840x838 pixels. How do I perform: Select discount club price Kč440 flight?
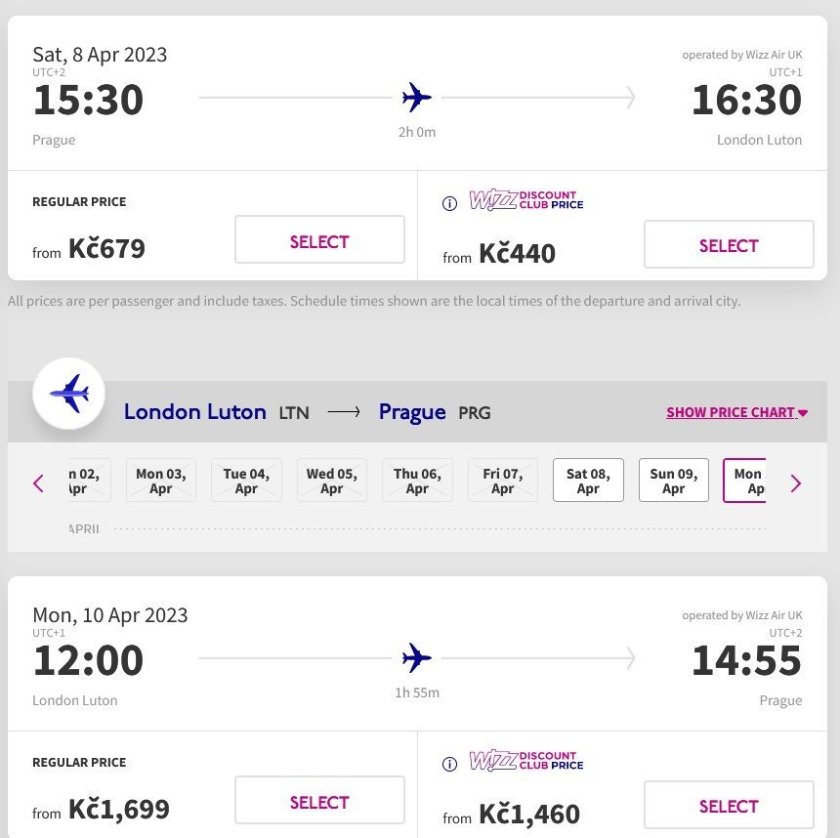coord(728,245)
